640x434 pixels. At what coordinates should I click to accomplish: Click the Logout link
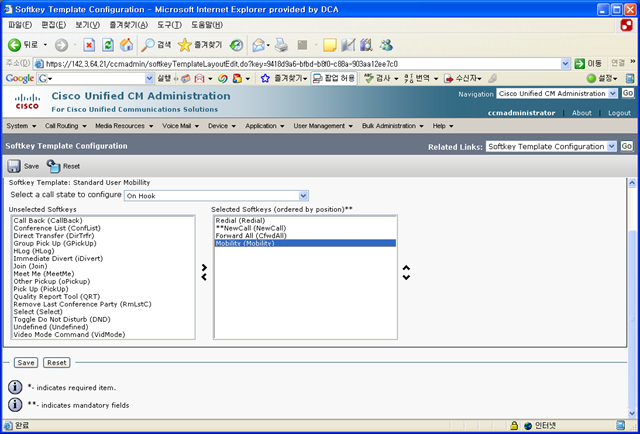tap(619, 113)
